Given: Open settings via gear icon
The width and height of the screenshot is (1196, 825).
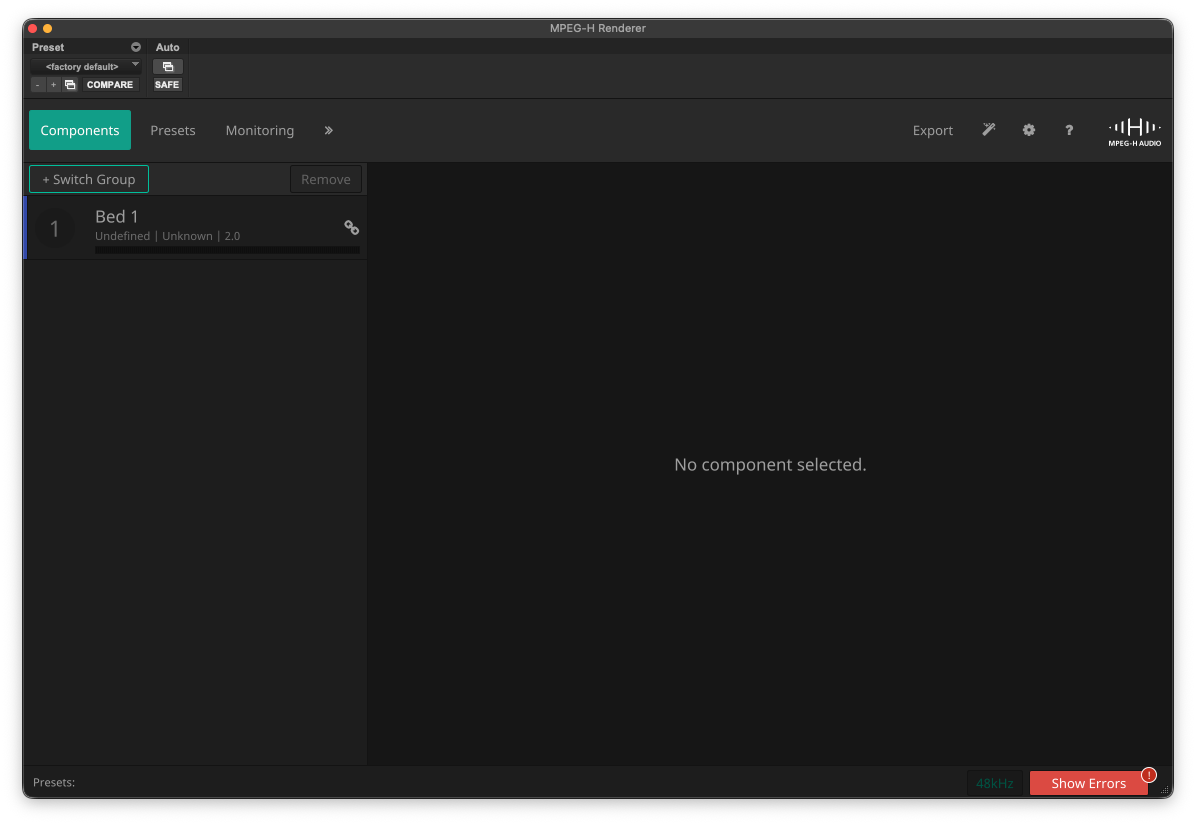Looking at the screenshot, I should click(x=1029, y=130).
